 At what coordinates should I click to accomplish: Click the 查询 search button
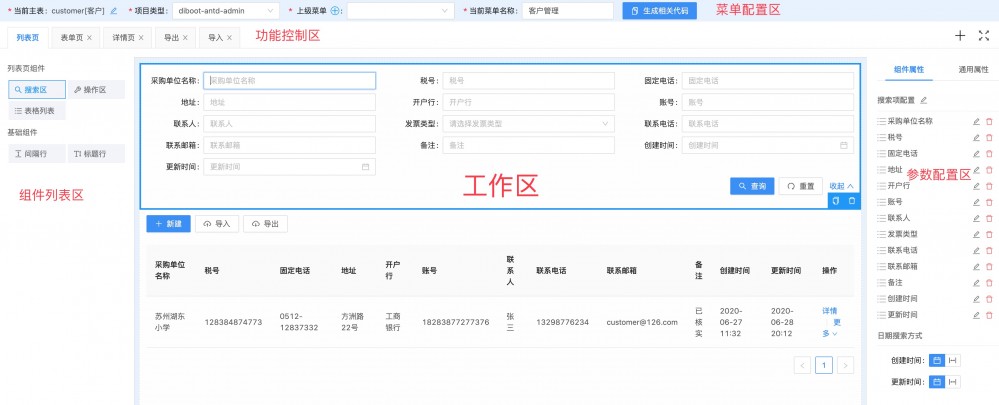pos(752,186)
